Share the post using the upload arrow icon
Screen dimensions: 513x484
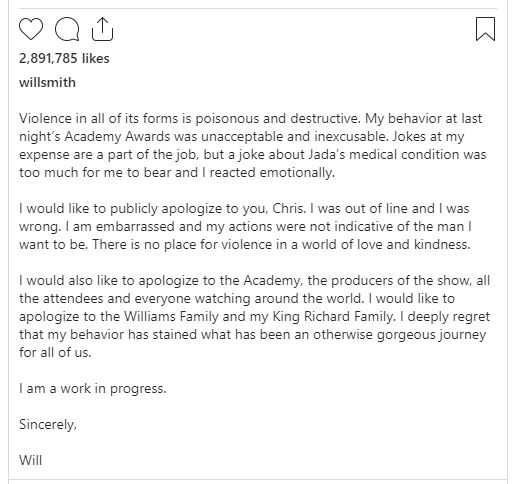click(102, 29)
